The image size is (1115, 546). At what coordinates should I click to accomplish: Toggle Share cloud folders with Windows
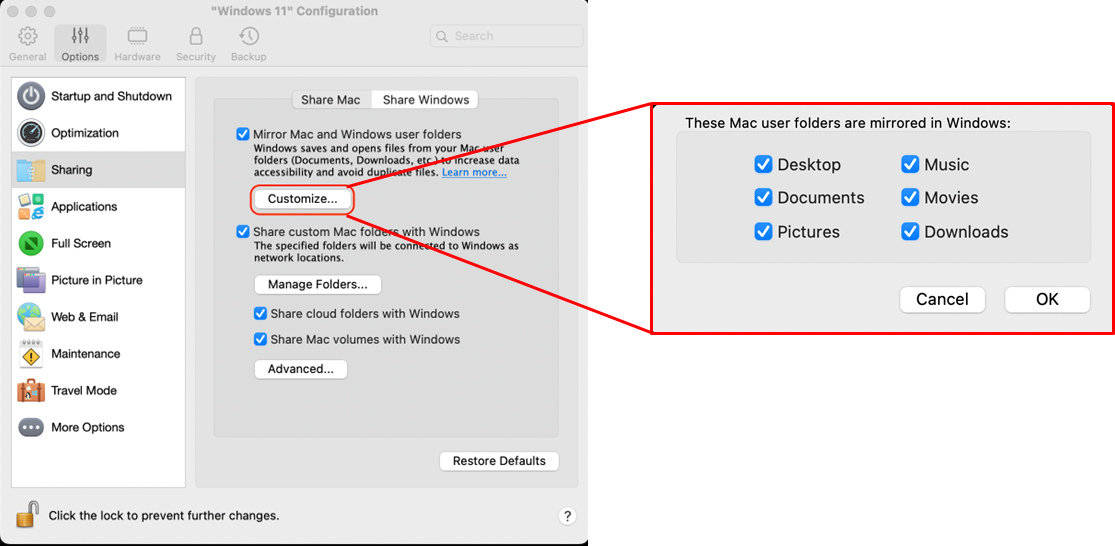click(x=260, y=314)
